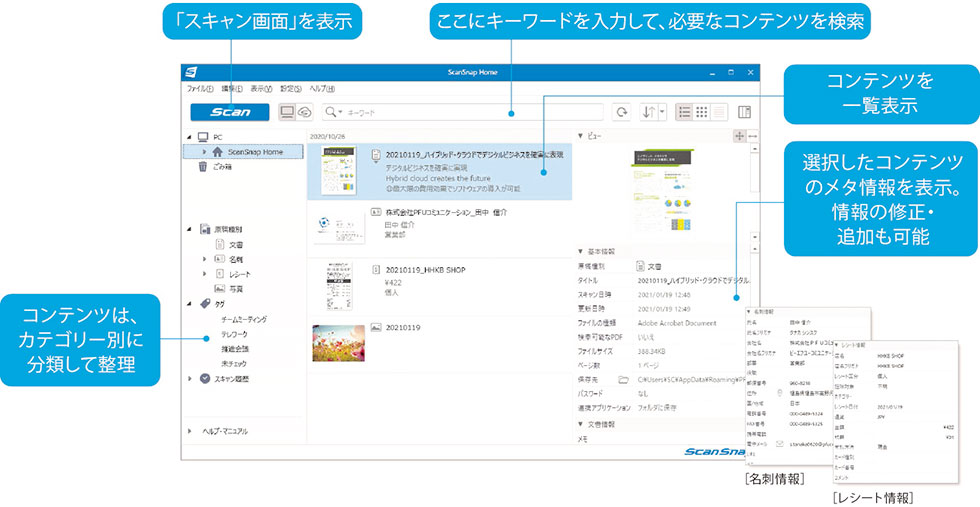Collapse the ビュー preview section
The image size is (980, 507).
click(580, 136)
